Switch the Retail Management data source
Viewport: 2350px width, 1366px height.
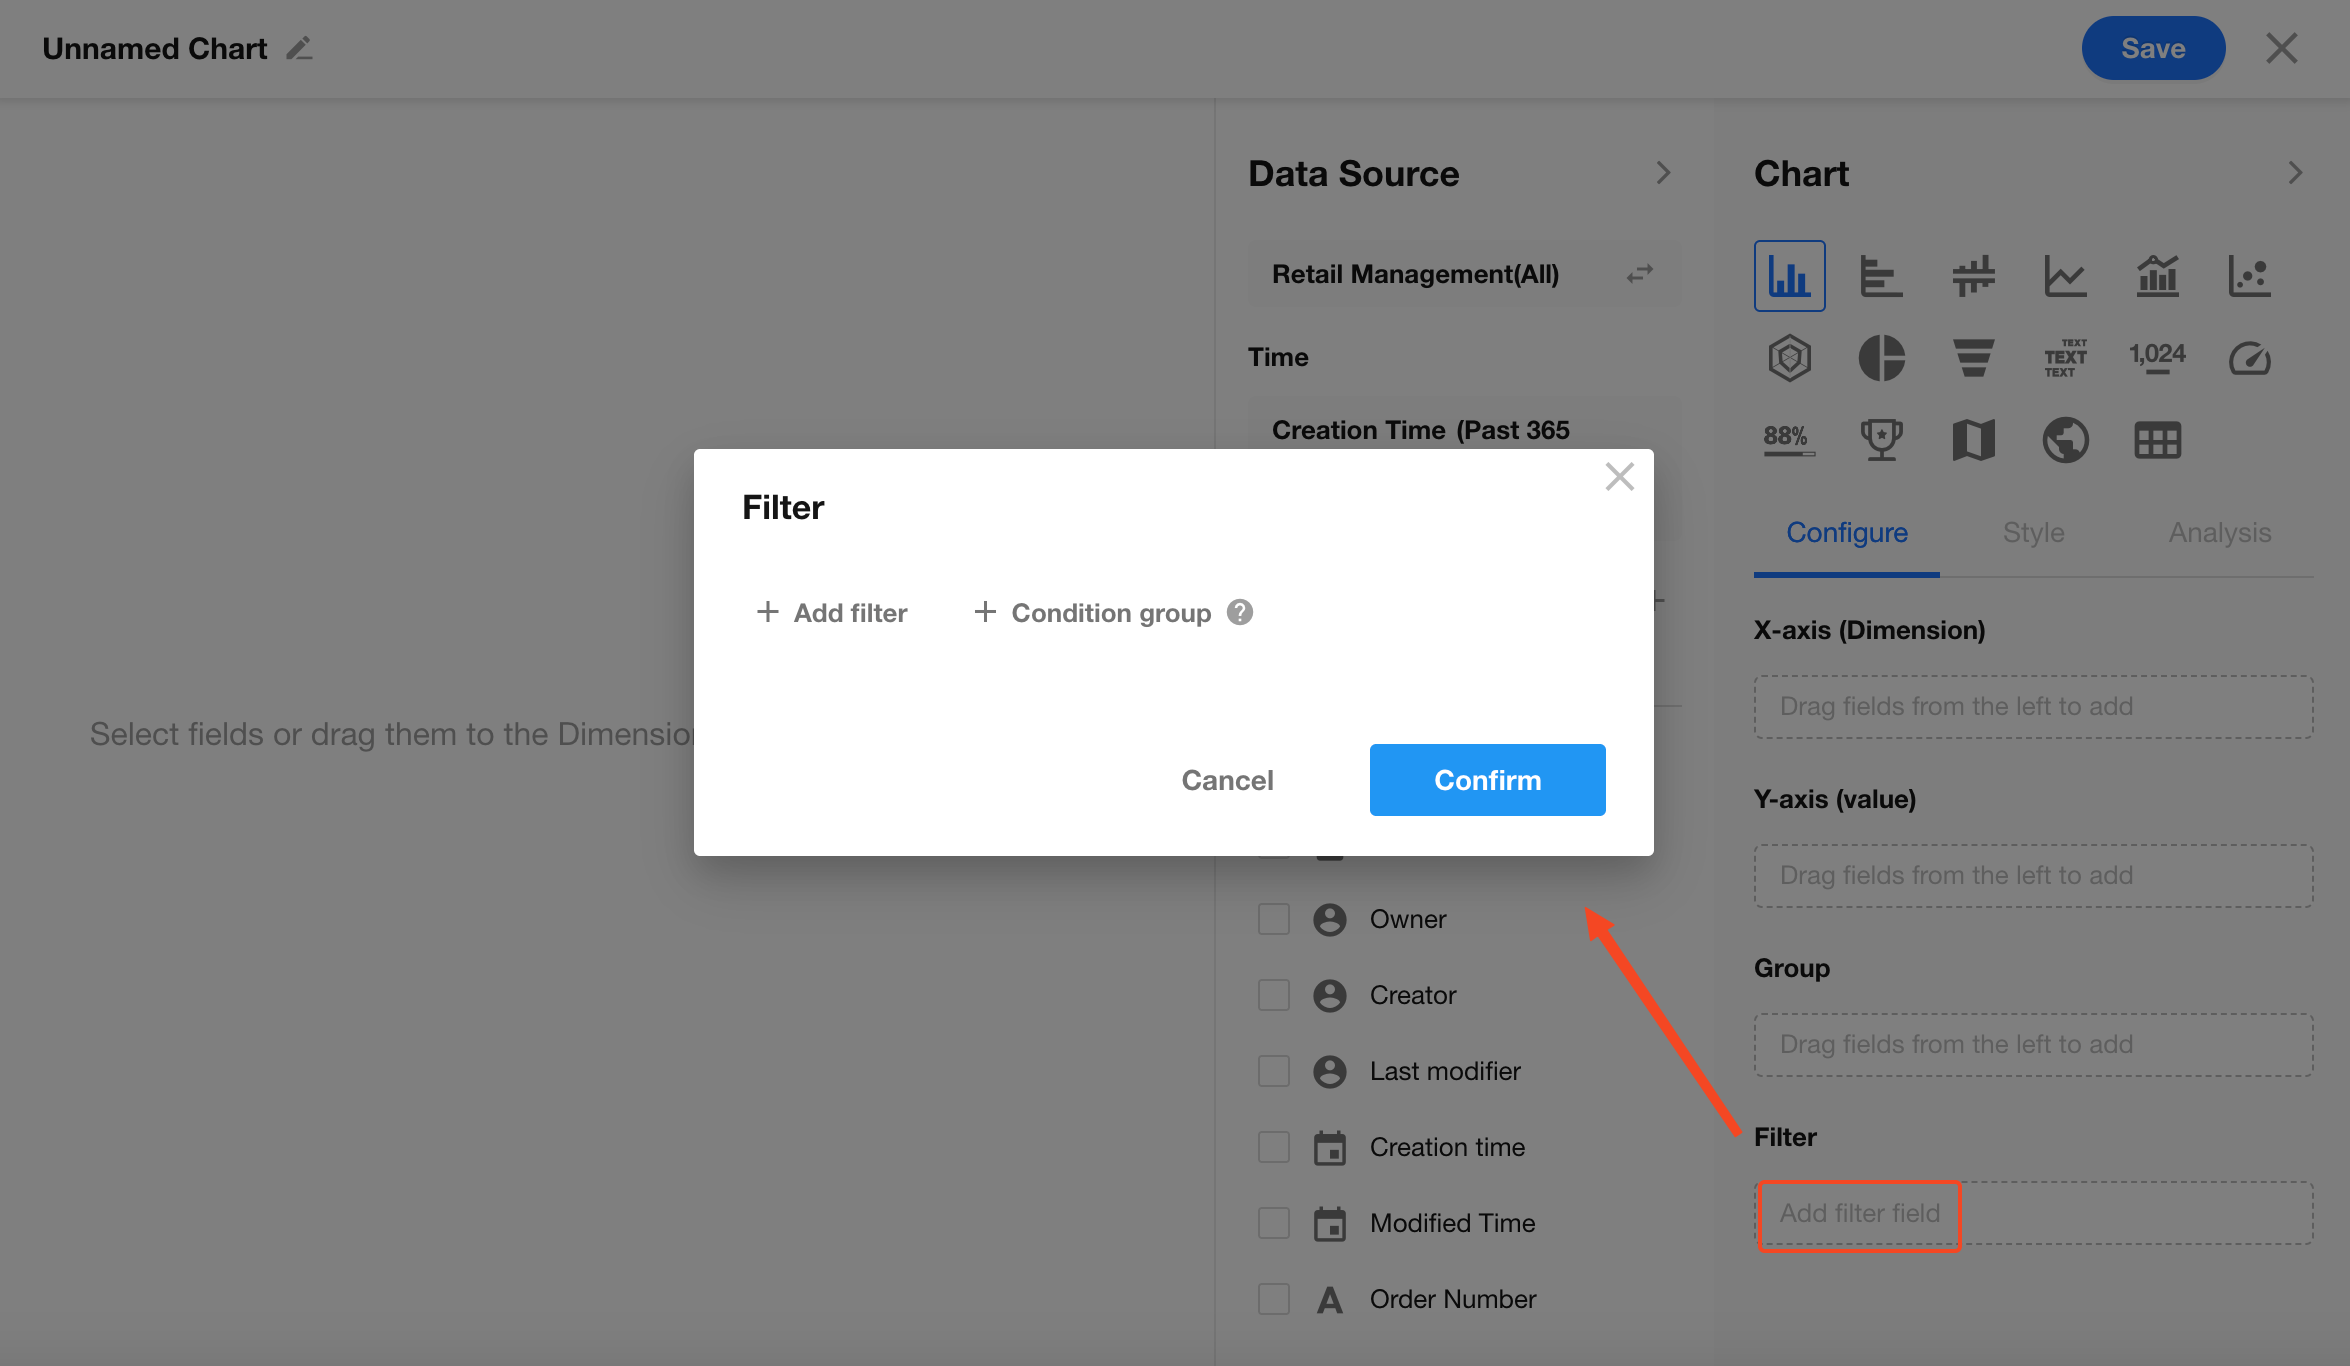pyautogui.click(x=1639, y=274)
